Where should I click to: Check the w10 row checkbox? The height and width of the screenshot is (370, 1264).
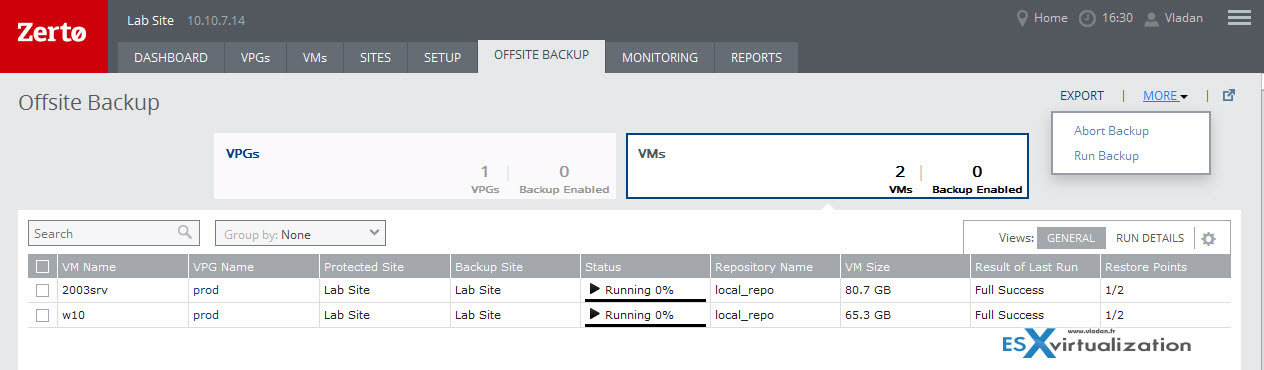tap(42, 315)
